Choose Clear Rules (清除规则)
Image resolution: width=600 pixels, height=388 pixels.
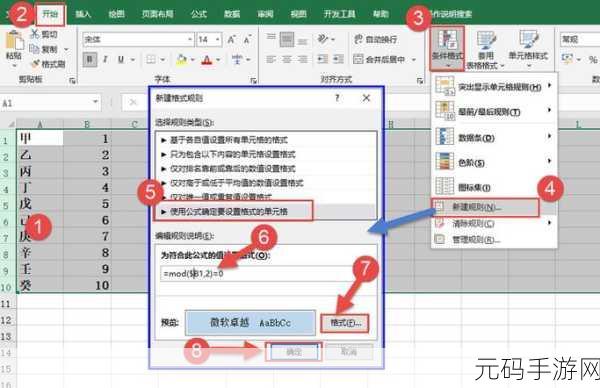[494, 223]
